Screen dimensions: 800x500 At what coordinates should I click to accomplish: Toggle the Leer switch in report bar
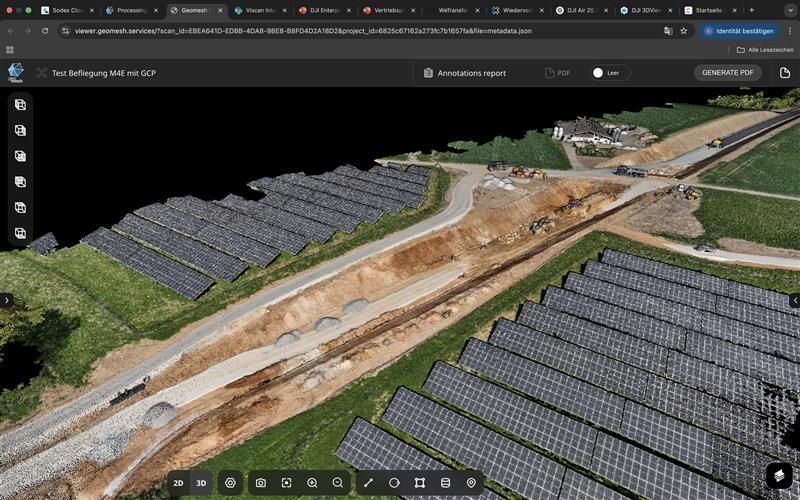point(598,73)
